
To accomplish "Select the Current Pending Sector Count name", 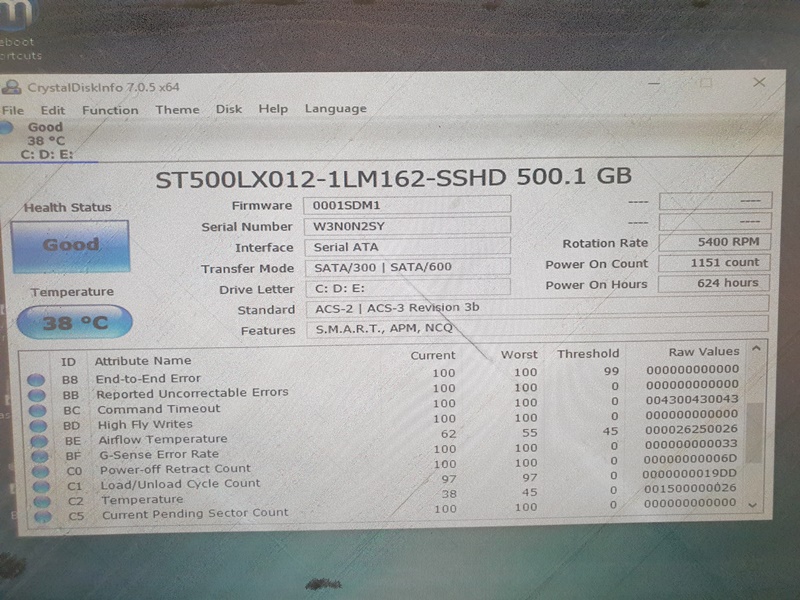I will point(195,514).
